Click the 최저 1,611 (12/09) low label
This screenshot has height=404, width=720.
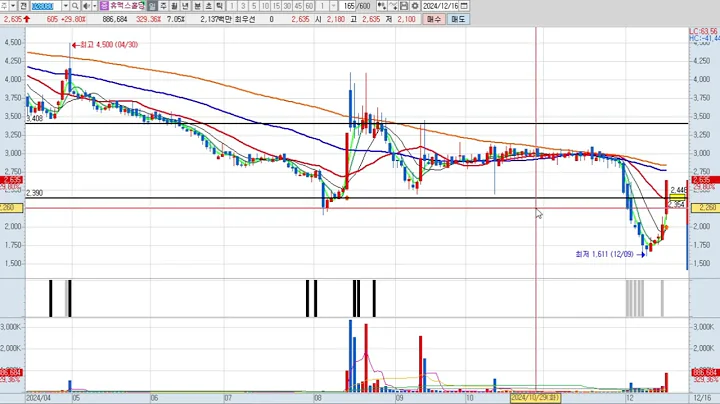click(x=604, y=254)
